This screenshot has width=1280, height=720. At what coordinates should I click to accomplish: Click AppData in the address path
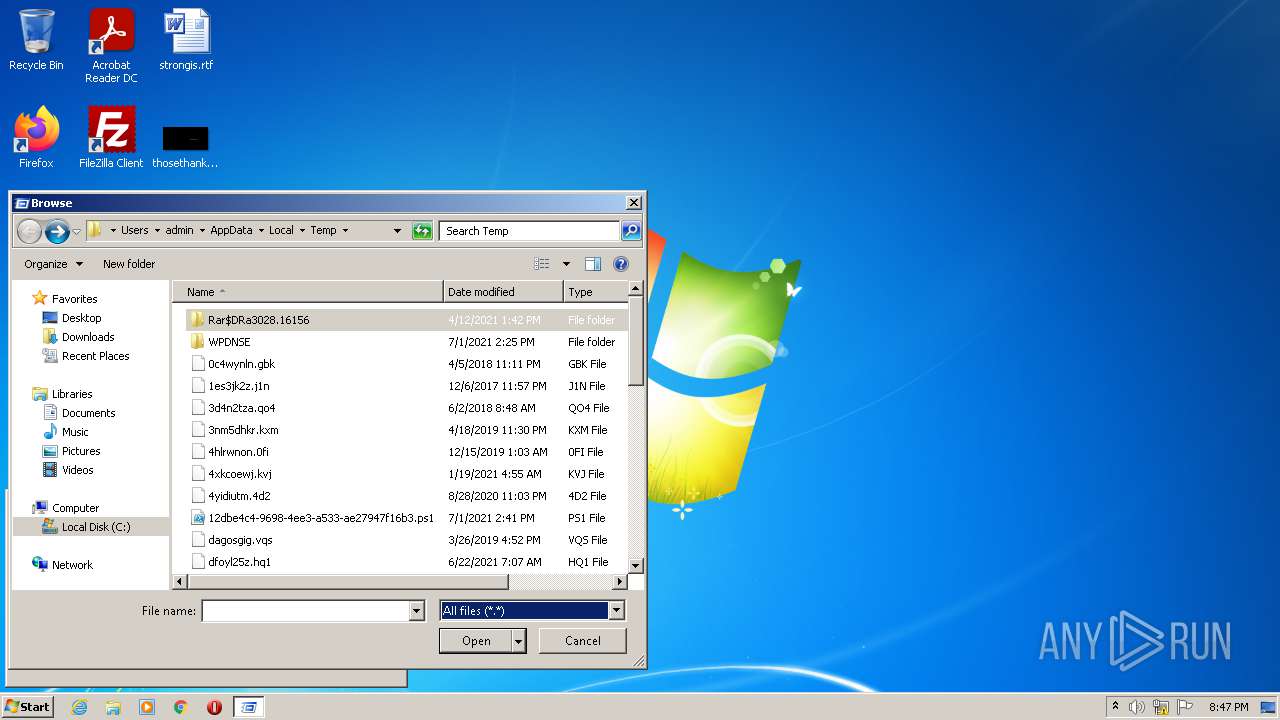point(231,230)
